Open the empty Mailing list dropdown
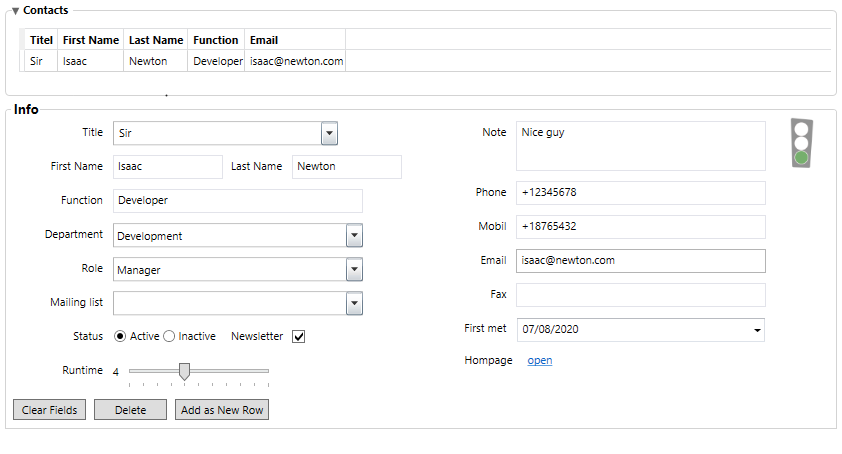Image resolution: width=842 pixels, height=454 pixels. coord(354,303)
